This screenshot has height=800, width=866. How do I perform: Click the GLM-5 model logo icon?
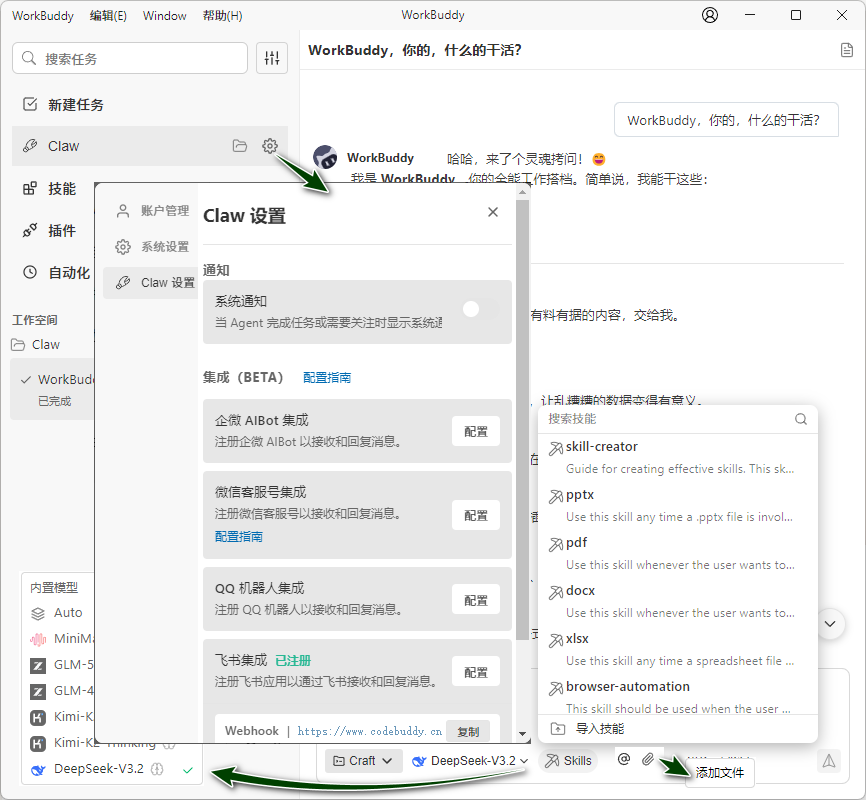point(38,665)
